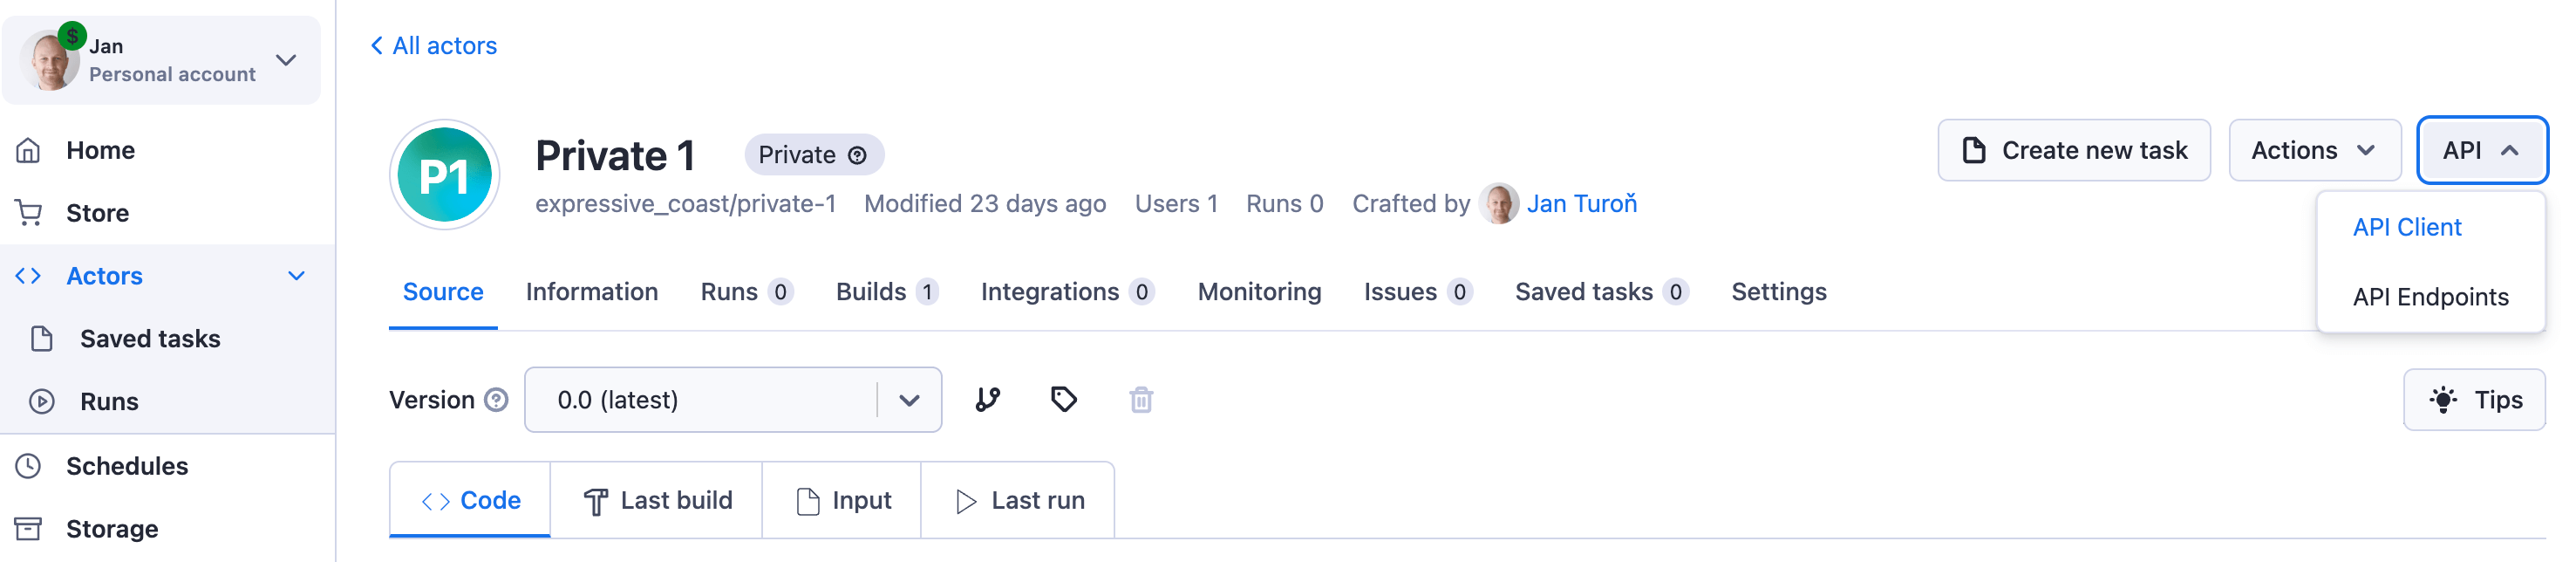Click the tag icon next to version selector
Image resolution: width=2576 pixels, height=562 pixels.
[x=1063, y=400]
